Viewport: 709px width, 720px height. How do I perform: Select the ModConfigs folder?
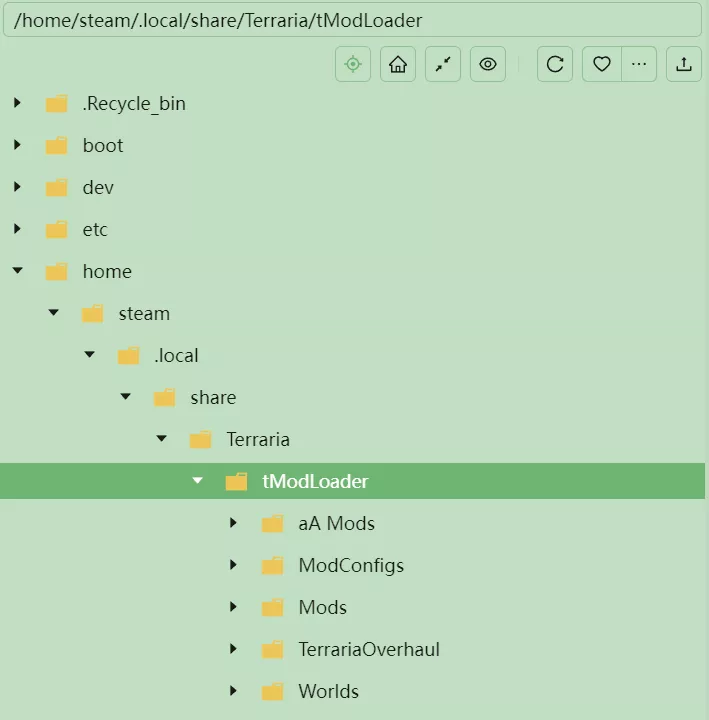[350, 565]
